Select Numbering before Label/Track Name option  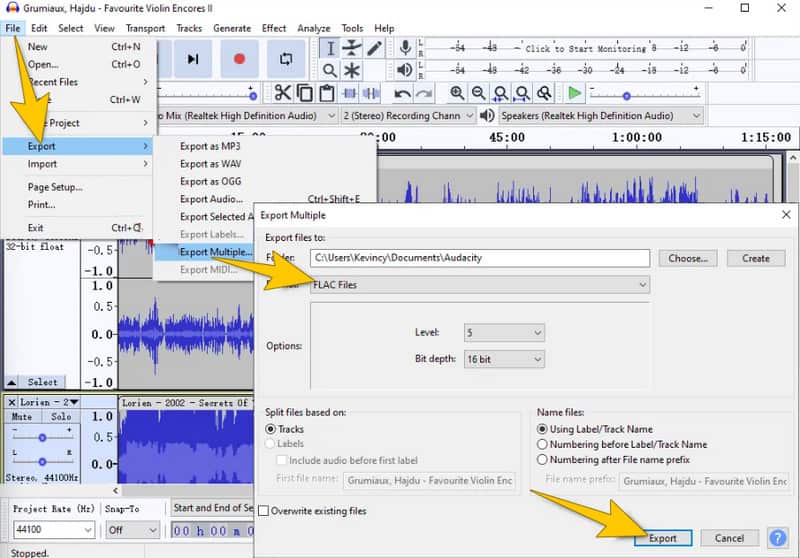coord(542,445)
